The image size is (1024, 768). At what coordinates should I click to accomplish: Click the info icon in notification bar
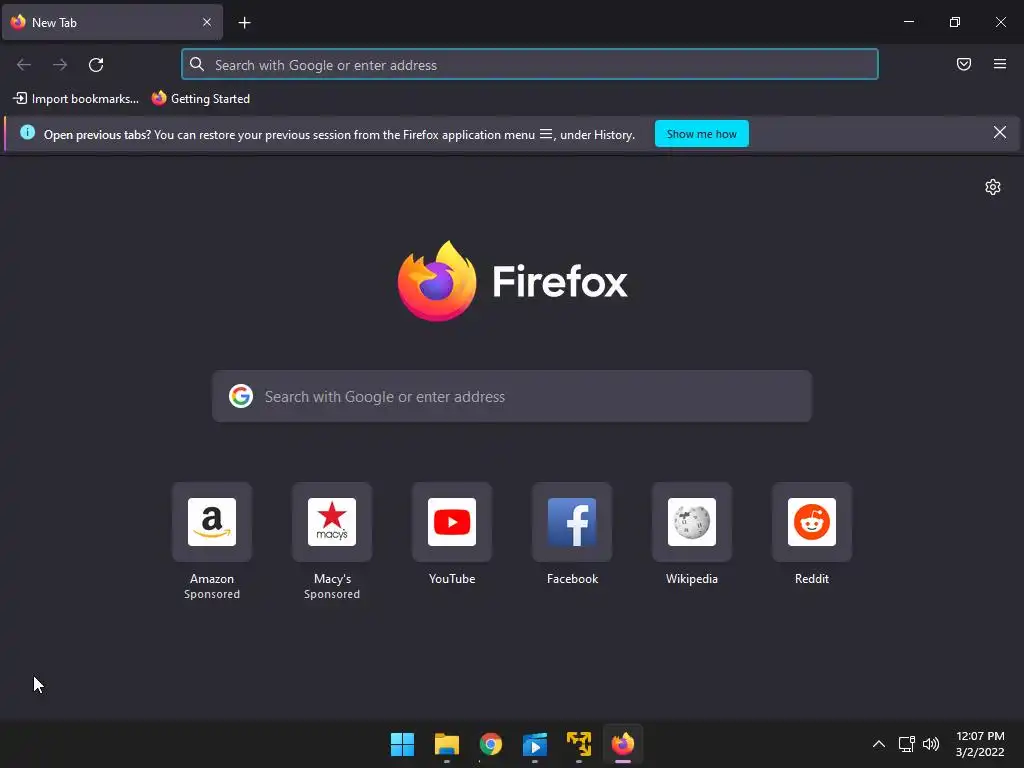coord(27,133)
